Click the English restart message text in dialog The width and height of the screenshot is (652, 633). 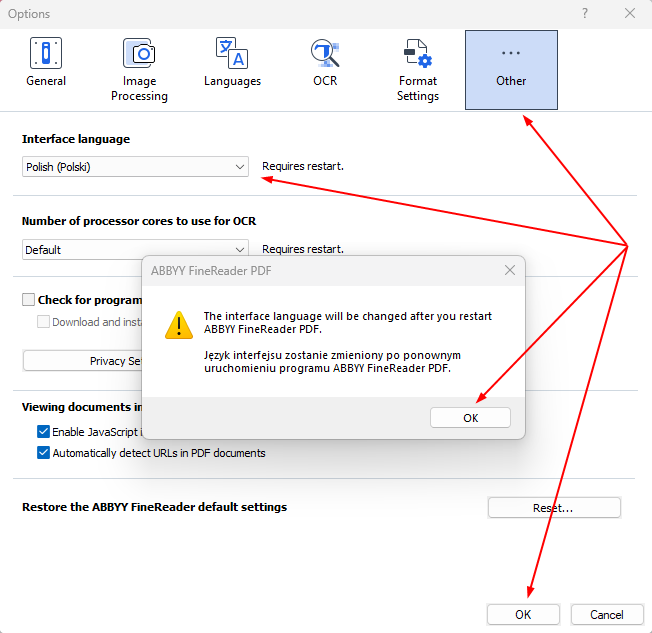pos(348,322)
